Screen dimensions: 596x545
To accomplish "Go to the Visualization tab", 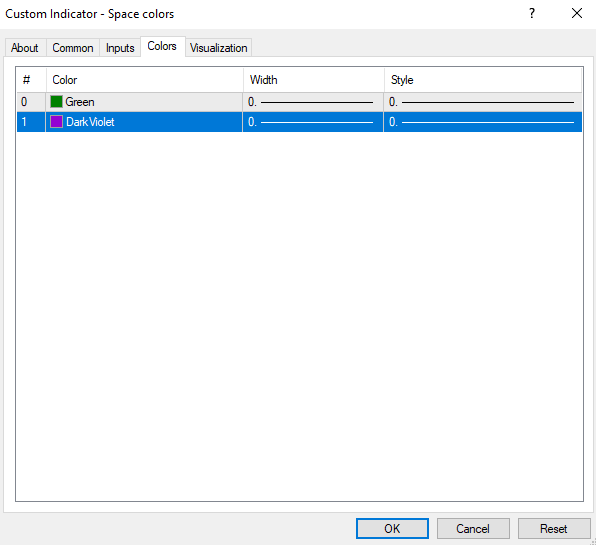I will pos(219,48).
